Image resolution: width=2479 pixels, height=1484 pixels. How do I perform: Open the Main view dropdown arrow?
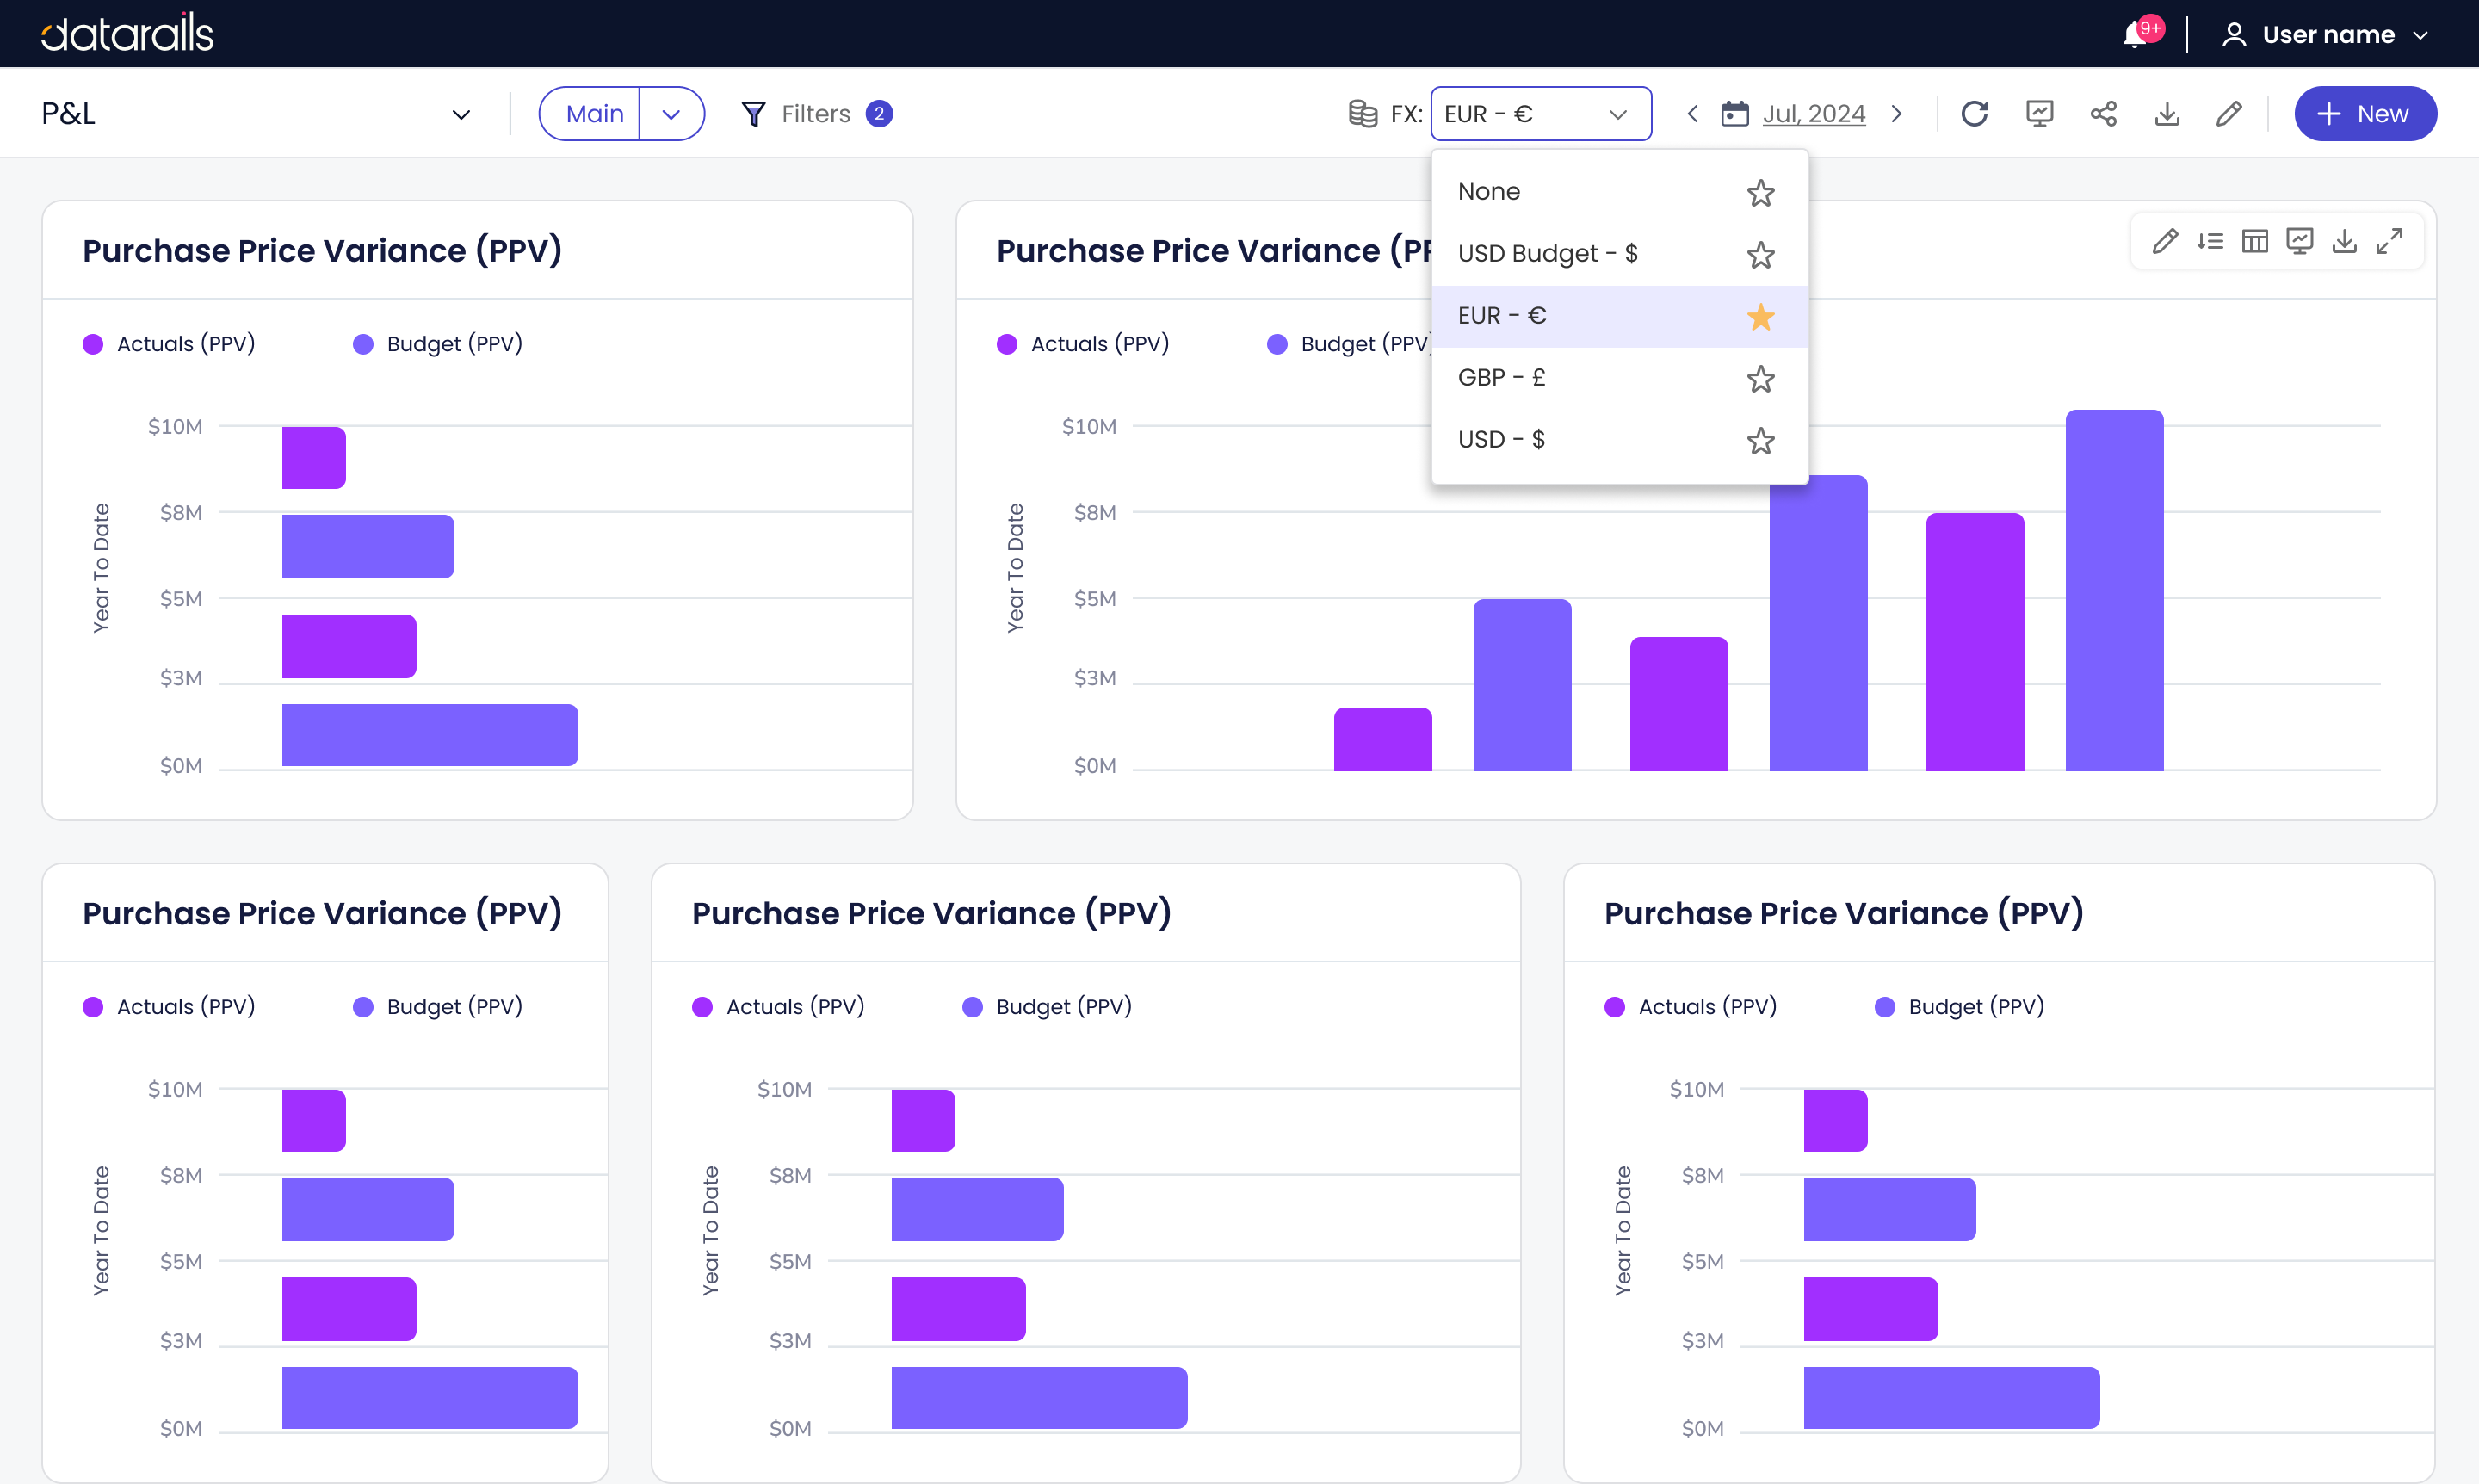click(x=671, y=114)
